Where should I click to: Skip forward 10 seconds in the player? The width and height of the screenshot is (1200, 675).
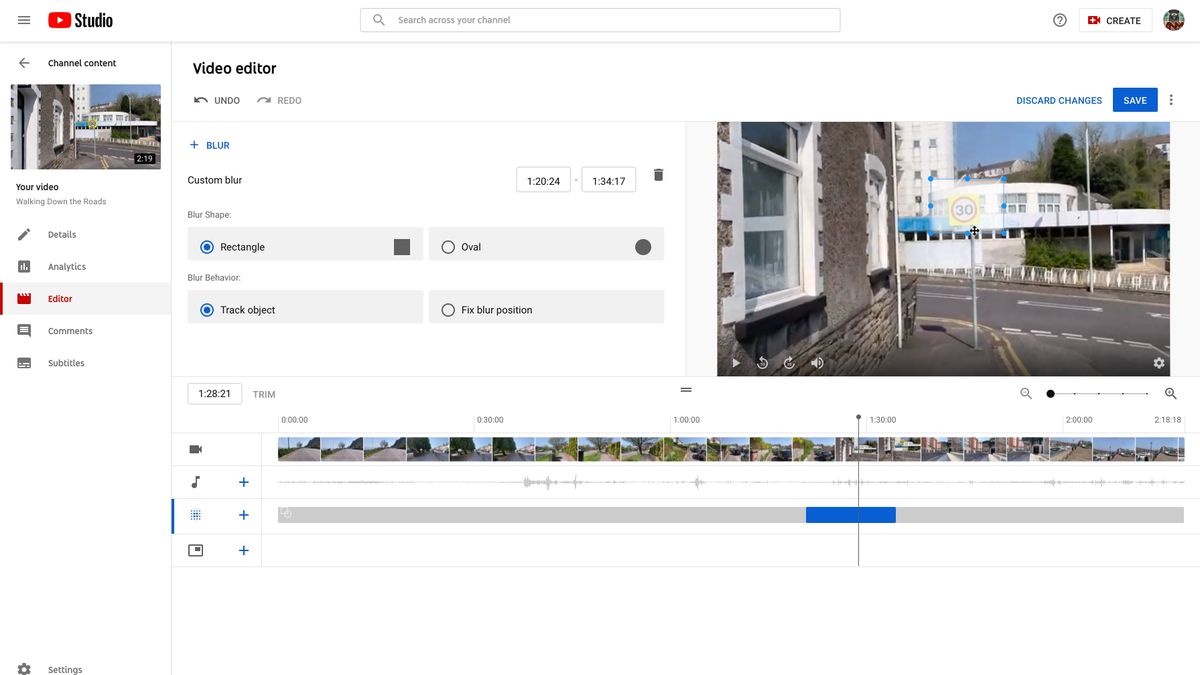[789, 362]
